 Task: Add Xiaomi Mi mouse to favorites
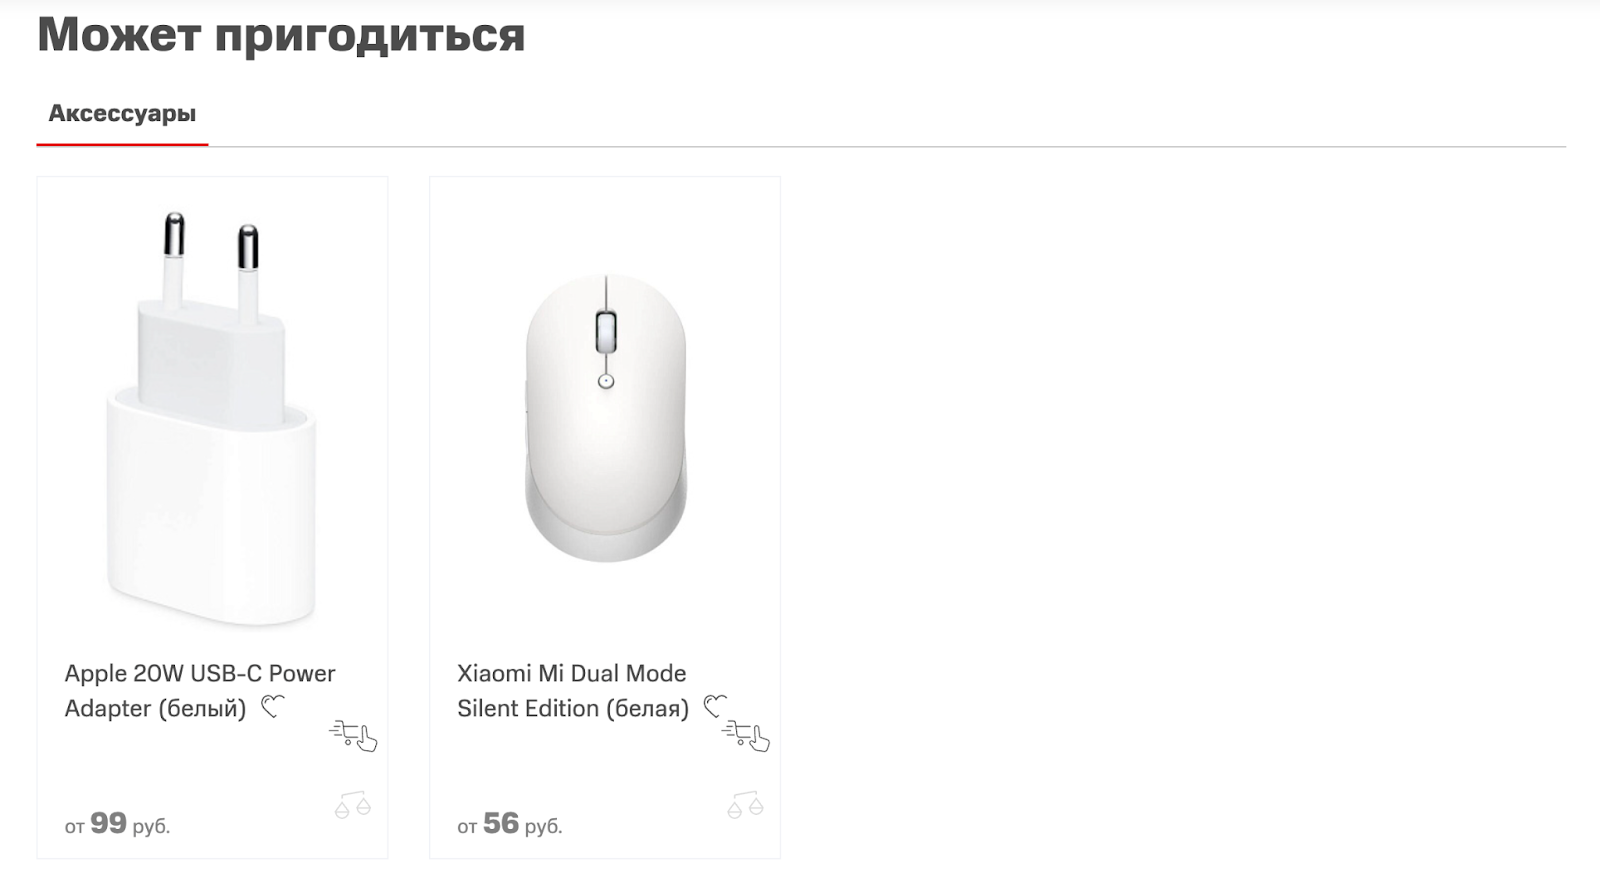point(714,707)
